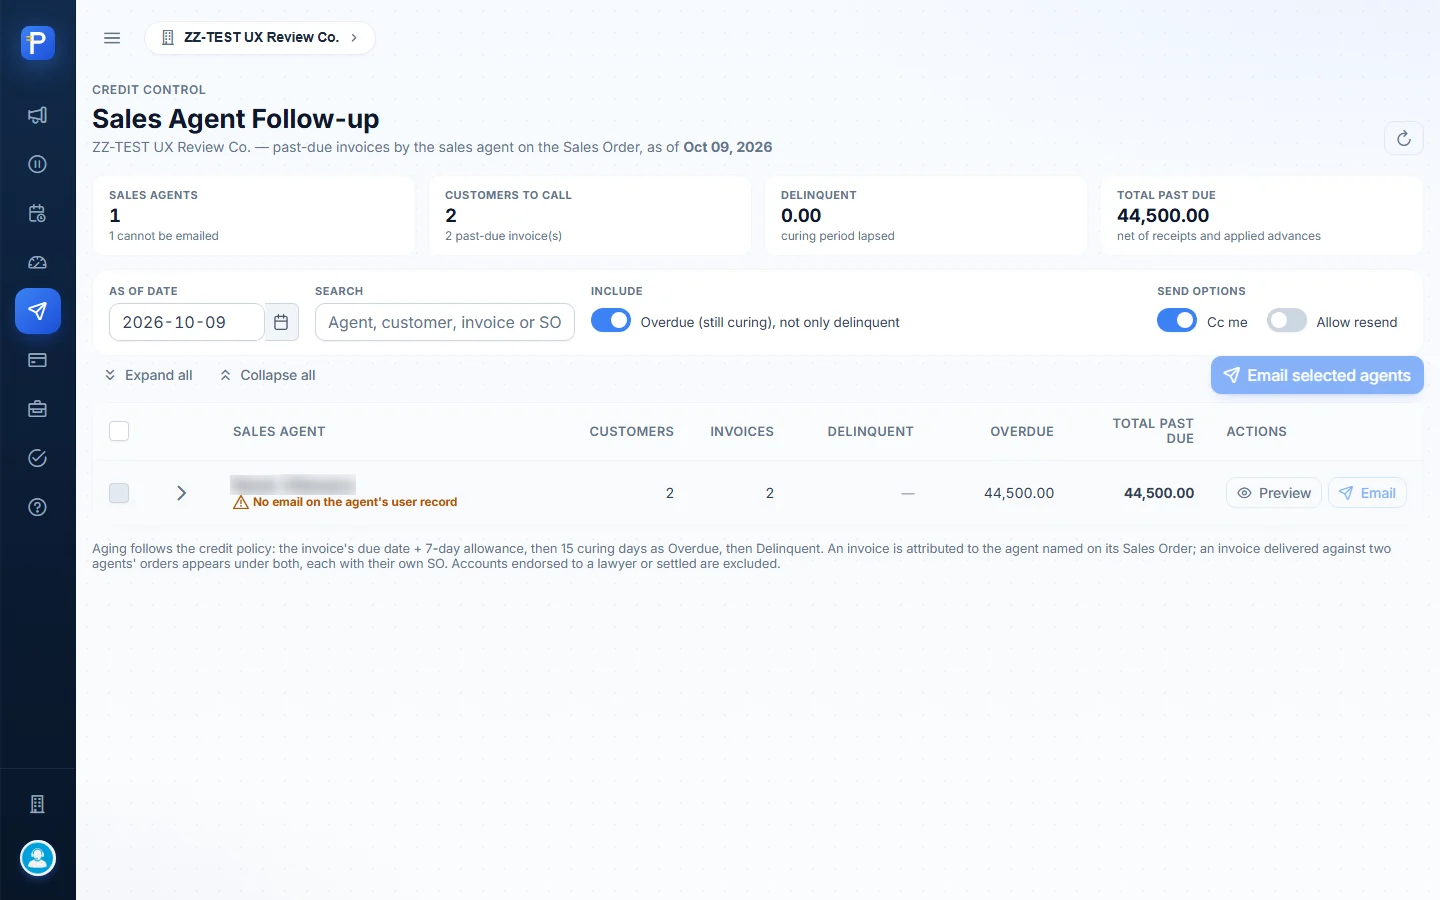Tick the select-all header checkbox
Screen dimensions: 1440x900
coord(119,431)
